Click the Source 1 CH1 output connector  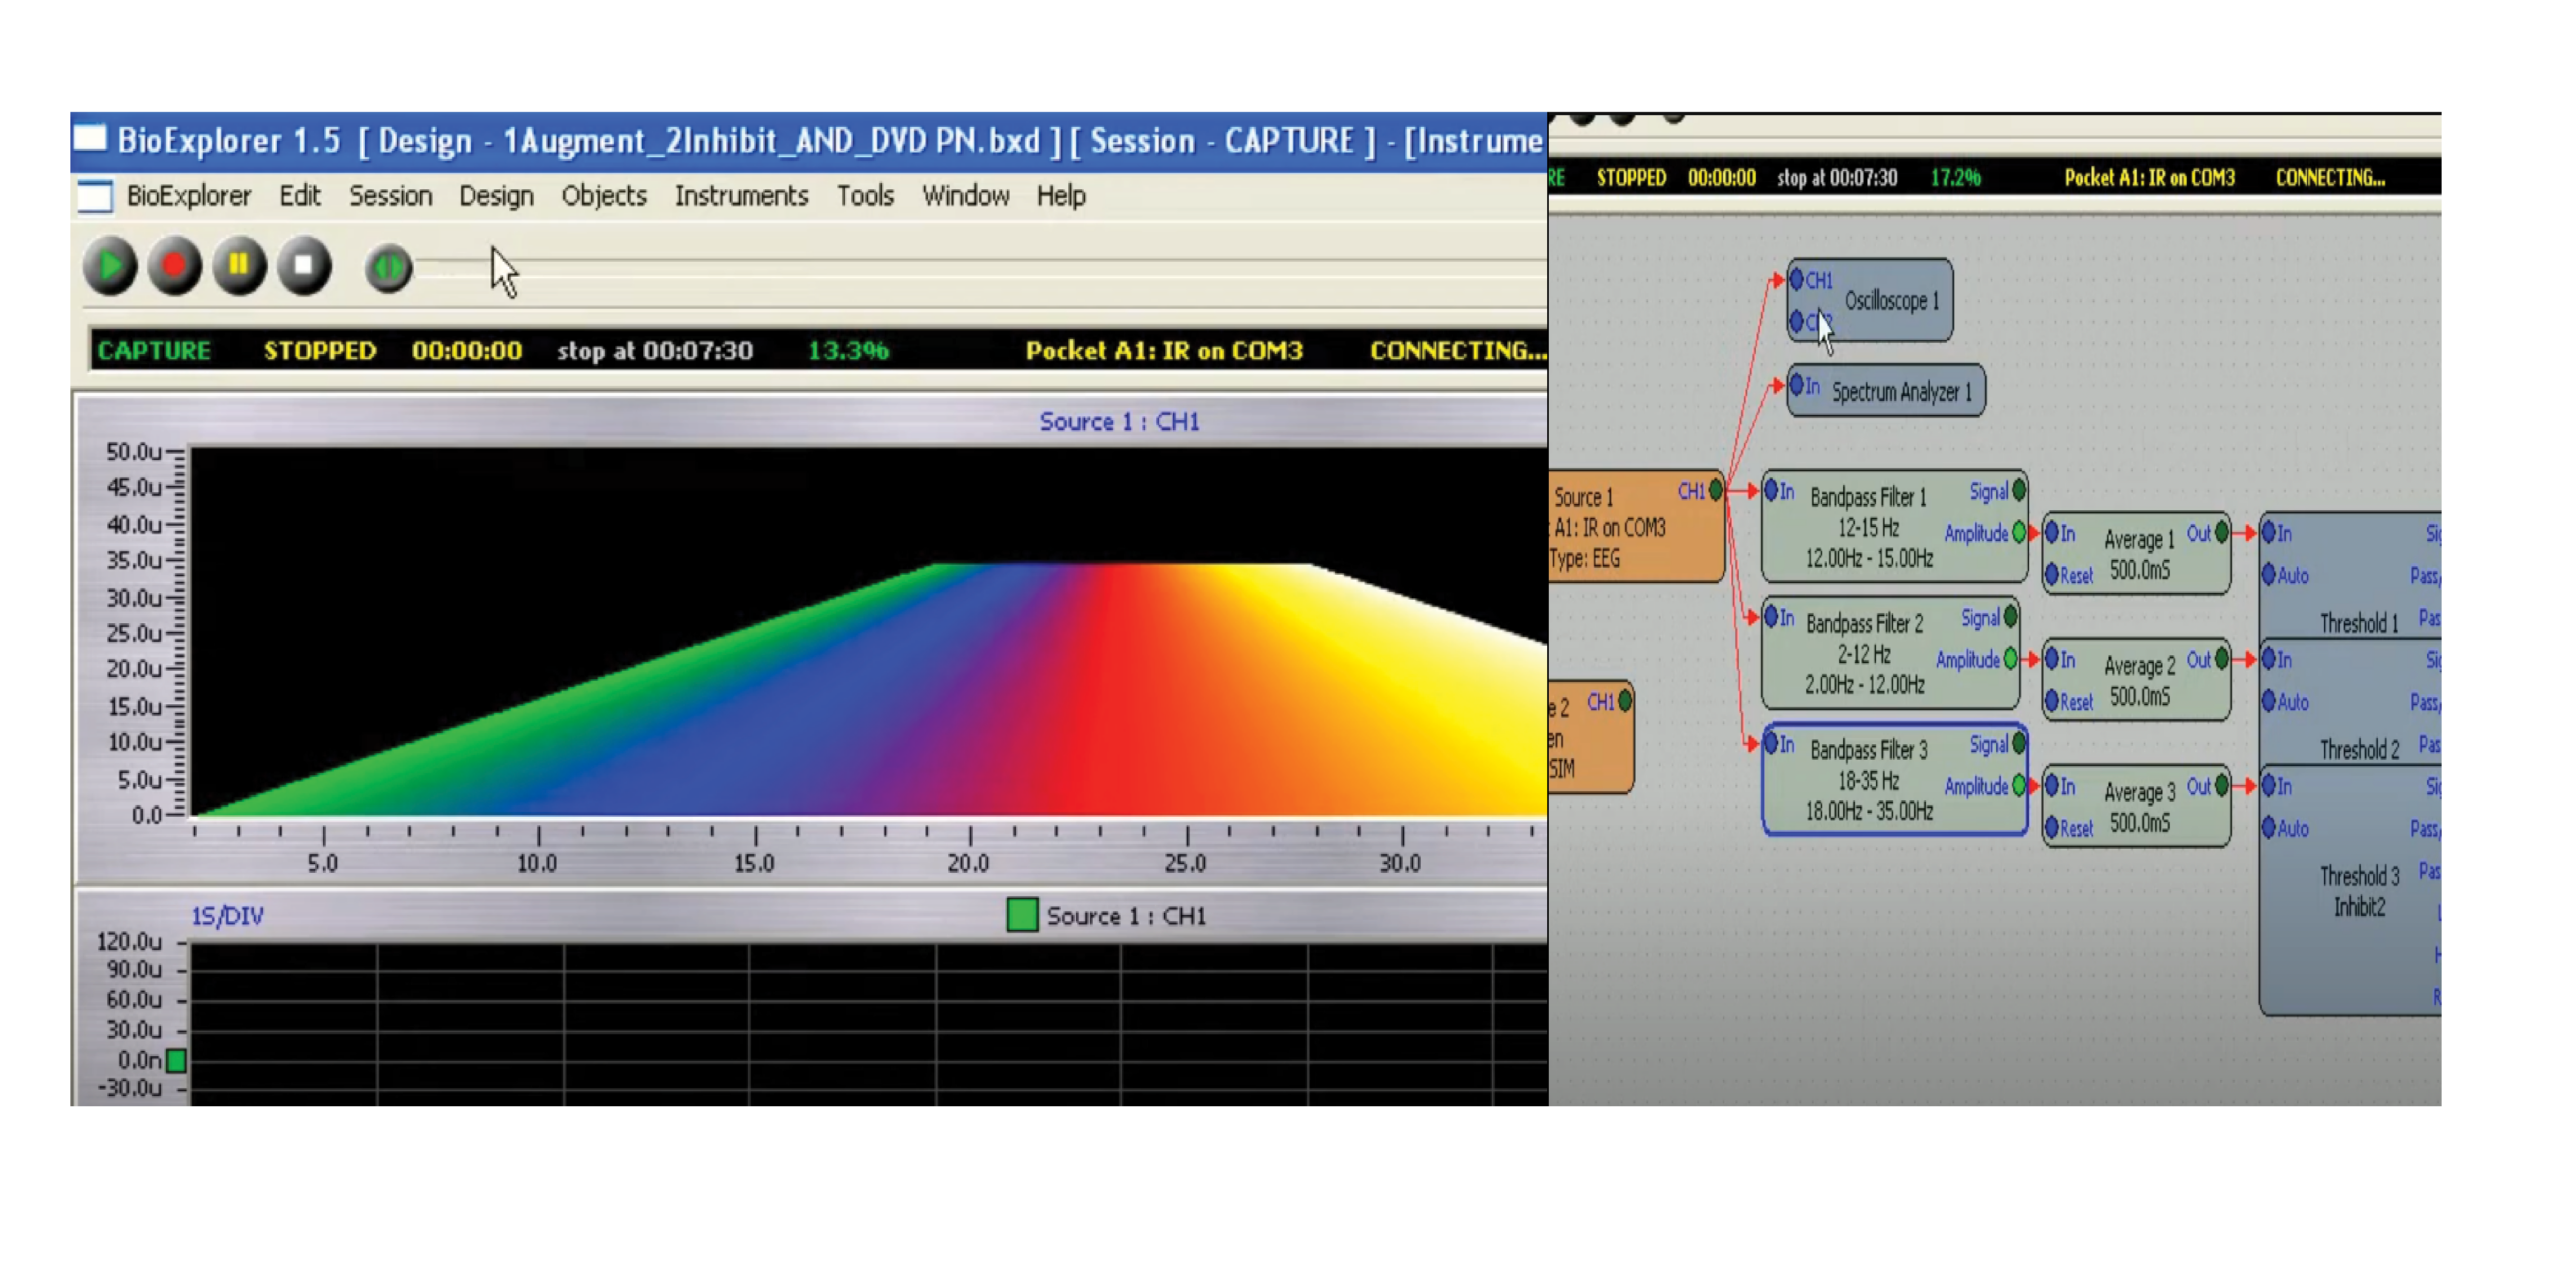coord(1715,491)
